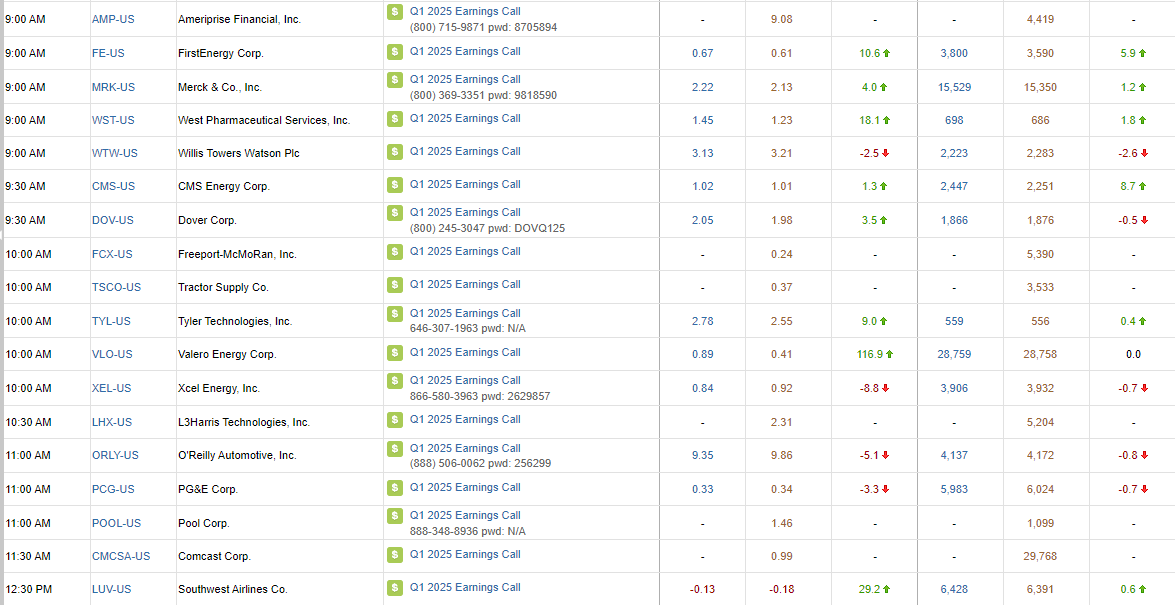
Task: Visit the DOV-US ticker link
Action: pyautogui.click(x=113, y=220)
